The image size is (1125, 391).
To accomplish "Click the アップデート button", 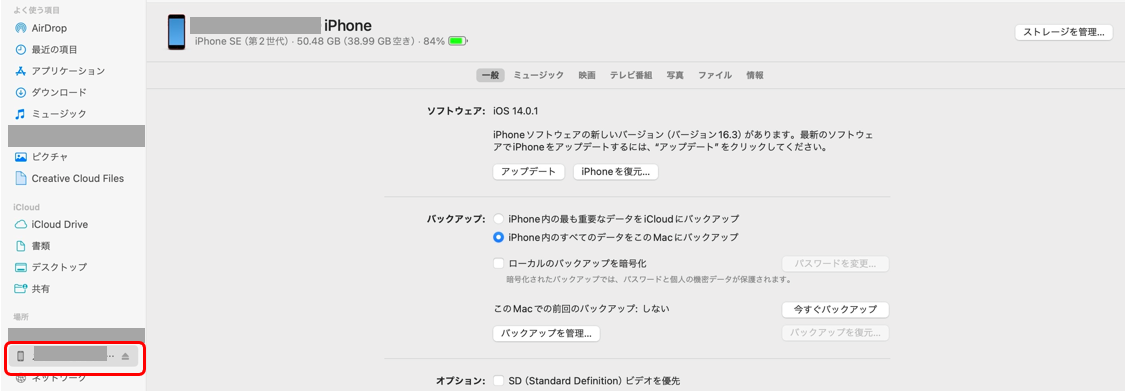I will (529, 172).
